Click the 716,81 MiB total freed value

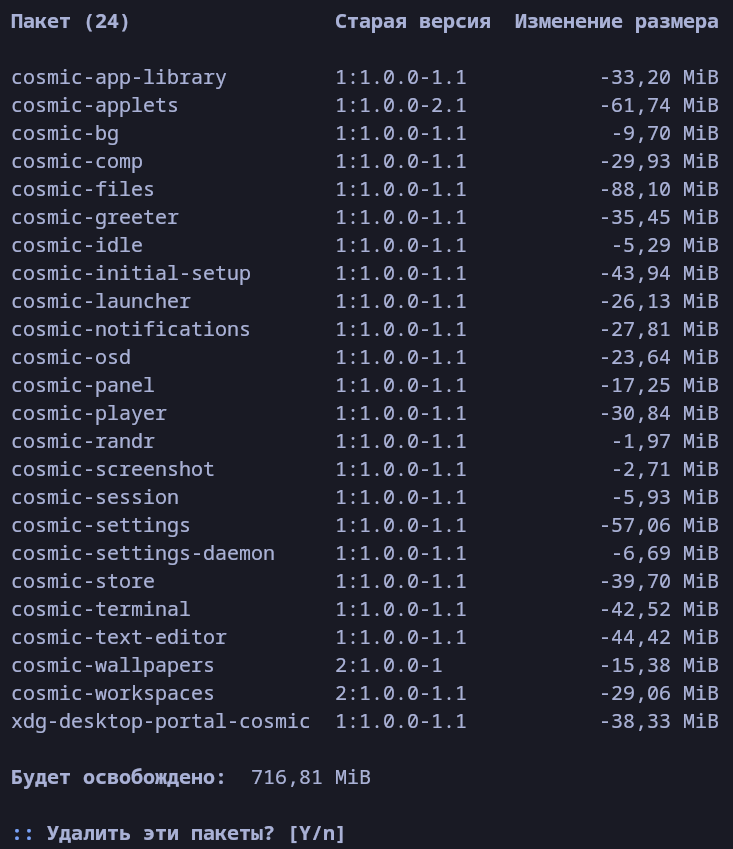(x=311, y=777)
